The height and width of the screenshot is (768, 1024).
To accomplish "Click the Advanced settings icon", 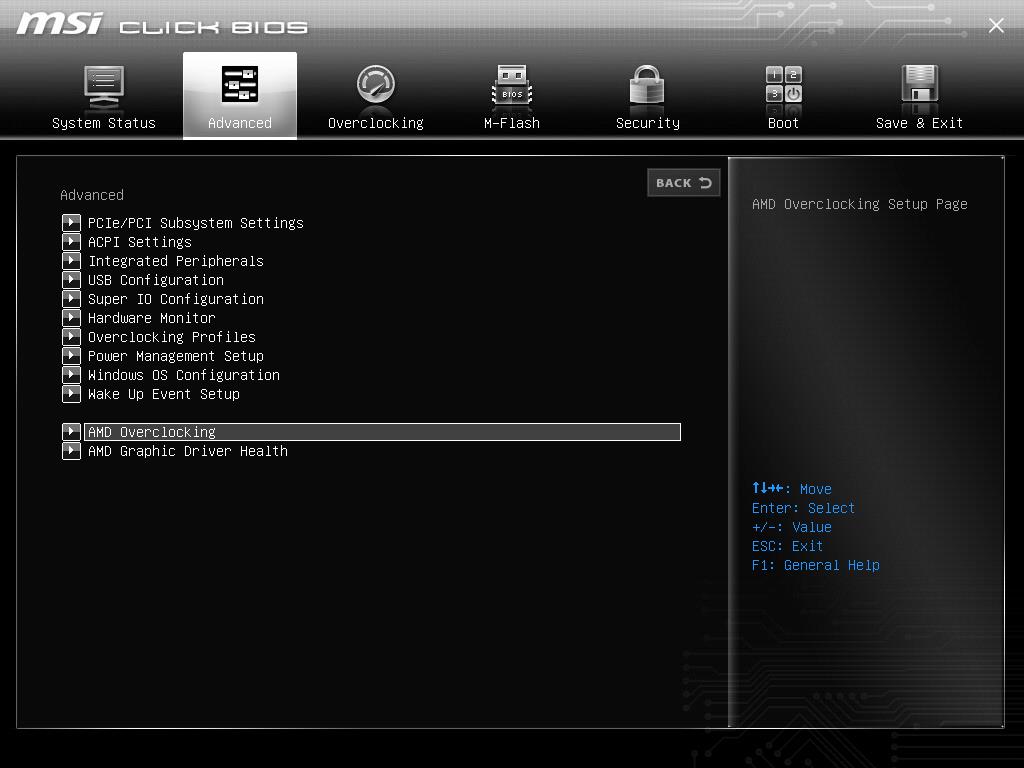I will [x=240, y=85].
